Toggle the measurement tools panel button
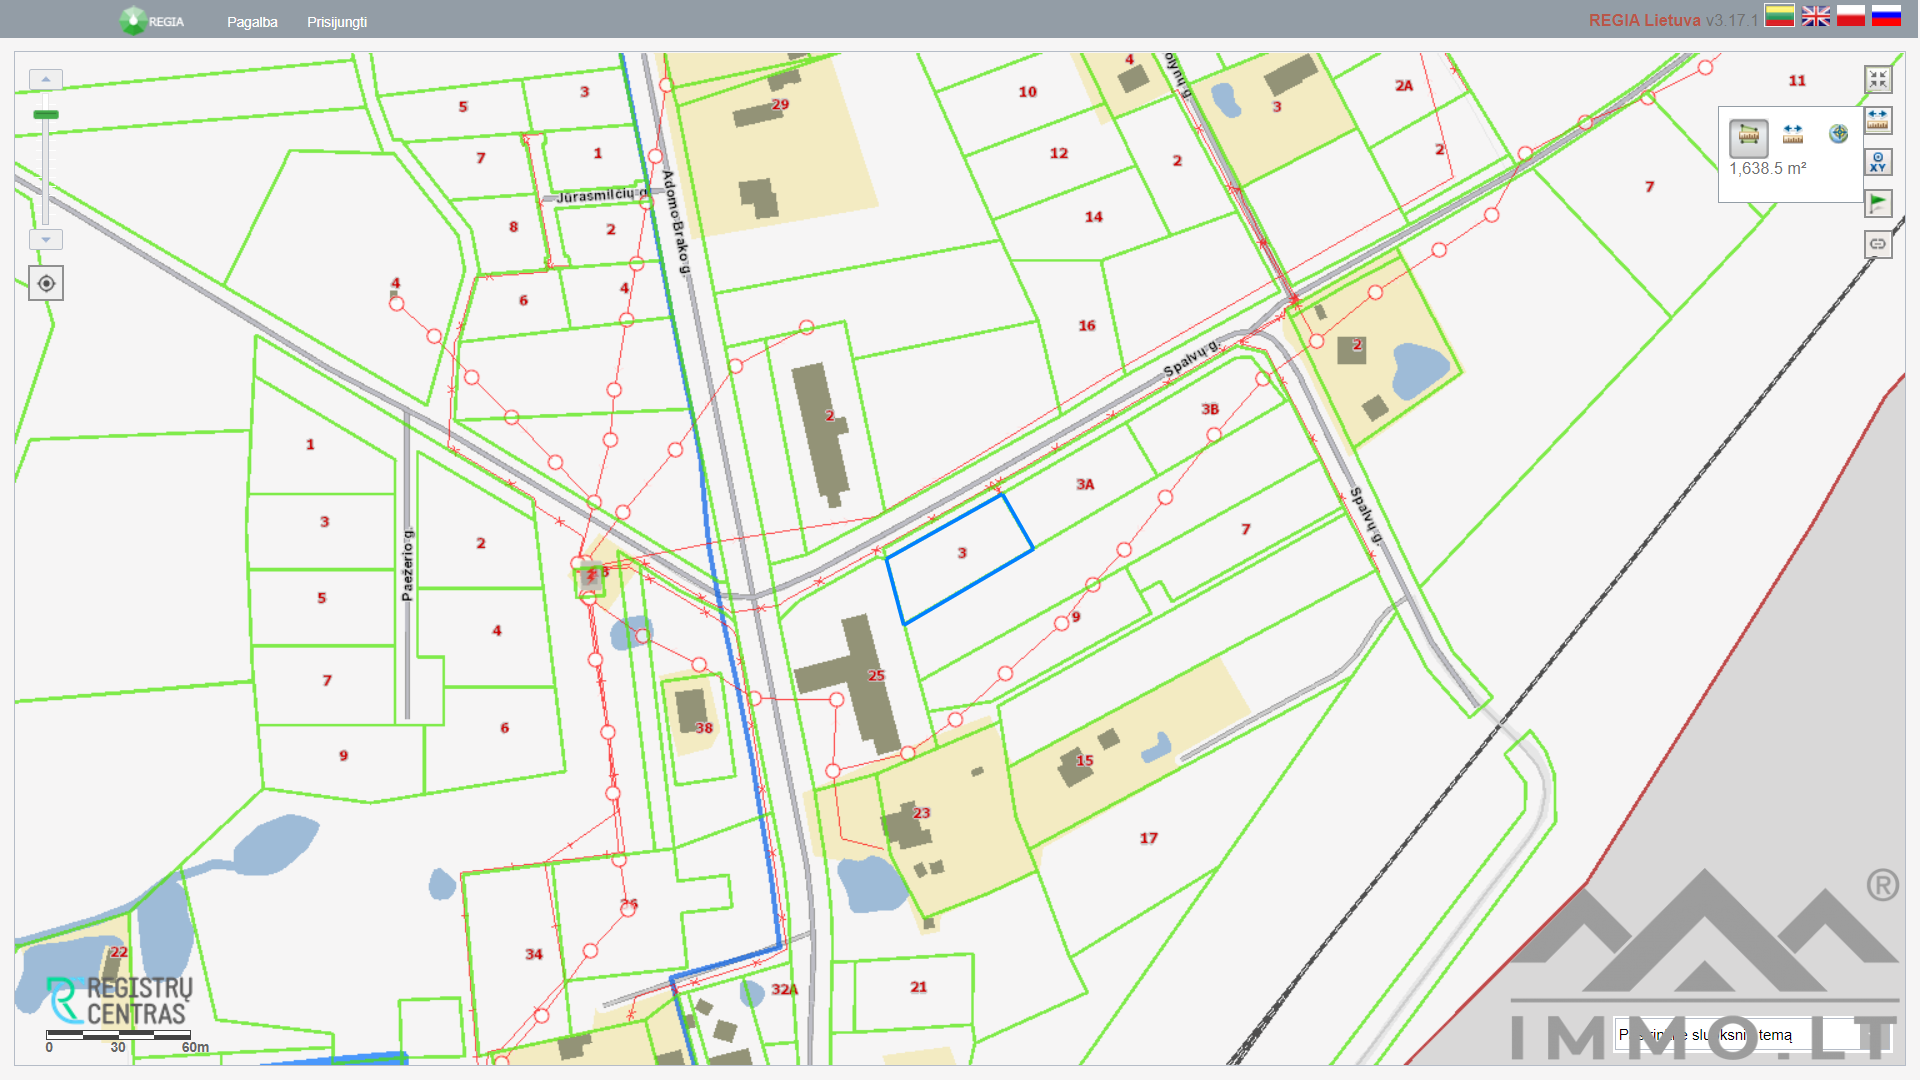Image resolution: width=1920 pixels, height=1080 pixels. [1878, 121]
